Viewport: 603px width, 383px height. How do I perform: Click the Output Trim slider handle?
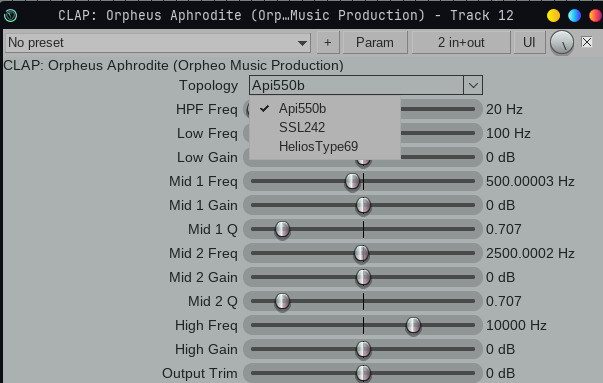[x=363, y=373]
